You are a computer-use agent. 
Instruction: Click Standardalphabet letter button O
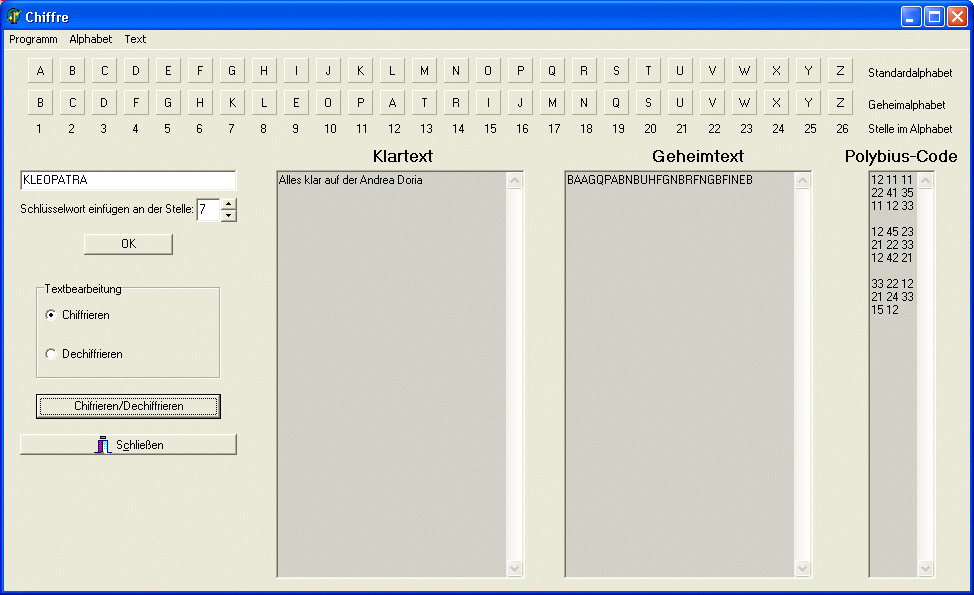tap(488, 71)
